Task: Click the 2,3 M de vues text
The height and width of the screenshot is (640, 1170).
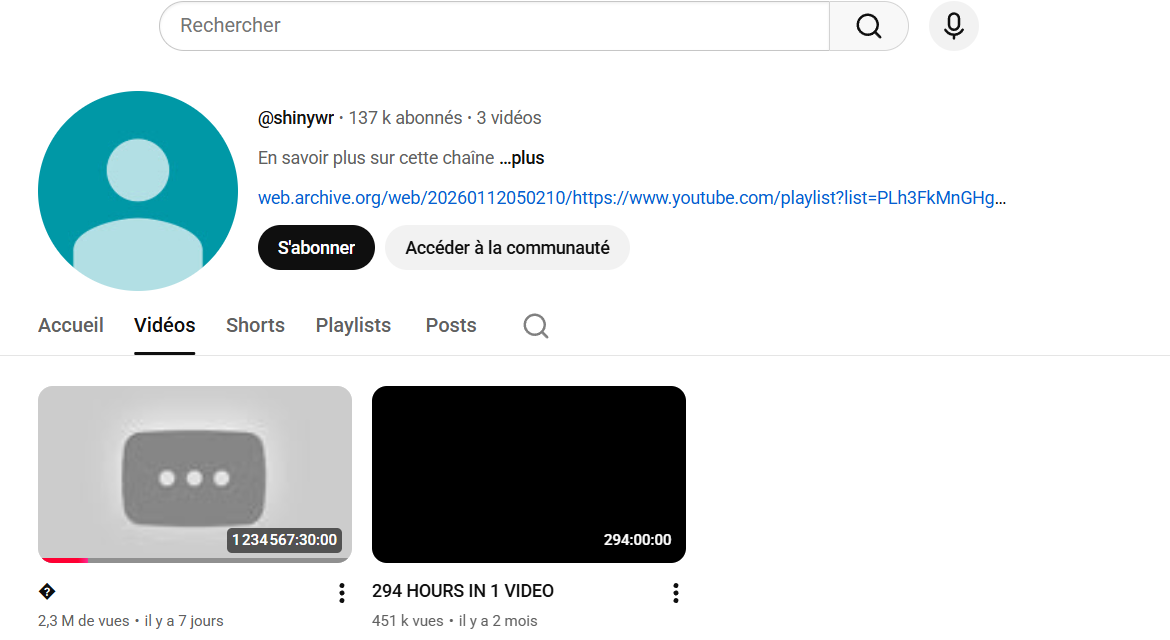Action: pyautogui.click(x=84, y=621)
